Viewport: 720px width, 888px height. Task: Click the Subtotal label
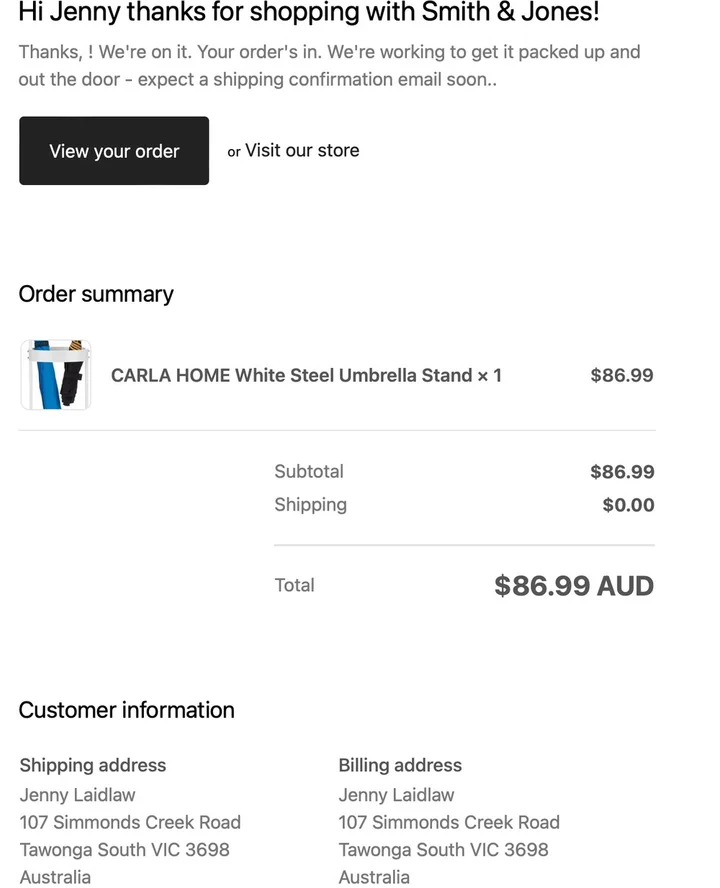[309, 471]
